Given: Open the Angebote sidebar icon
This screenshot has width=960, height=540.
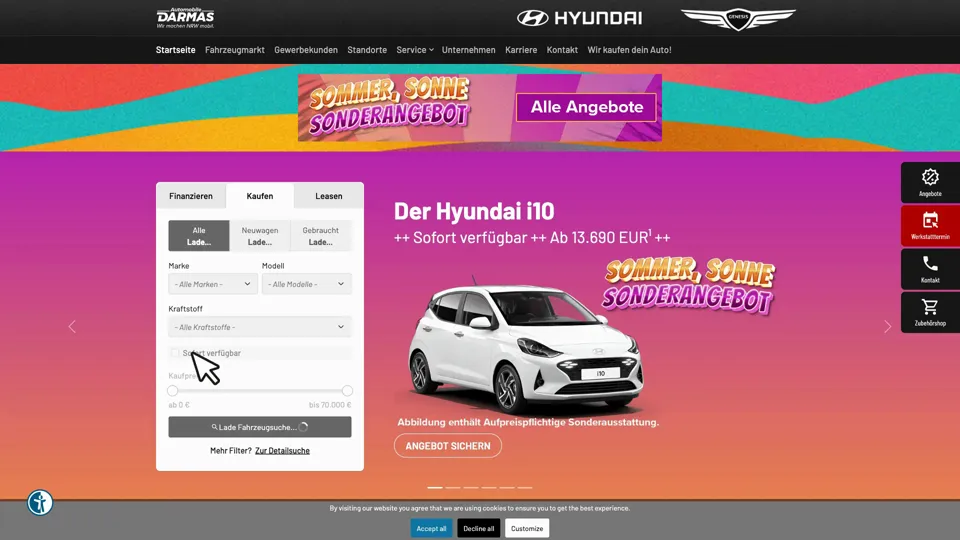Looking at the screenshot, I should 930,182.
